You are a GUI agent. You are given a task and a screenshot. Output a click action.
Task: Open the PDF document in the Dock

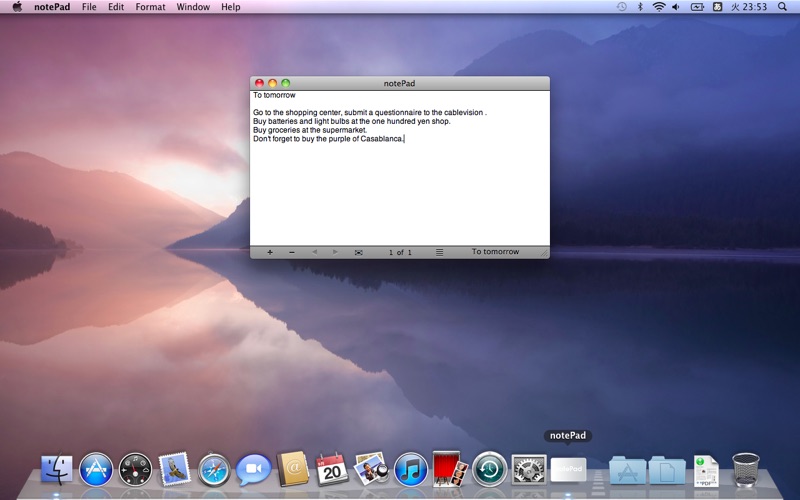click(x=707, y=470)
